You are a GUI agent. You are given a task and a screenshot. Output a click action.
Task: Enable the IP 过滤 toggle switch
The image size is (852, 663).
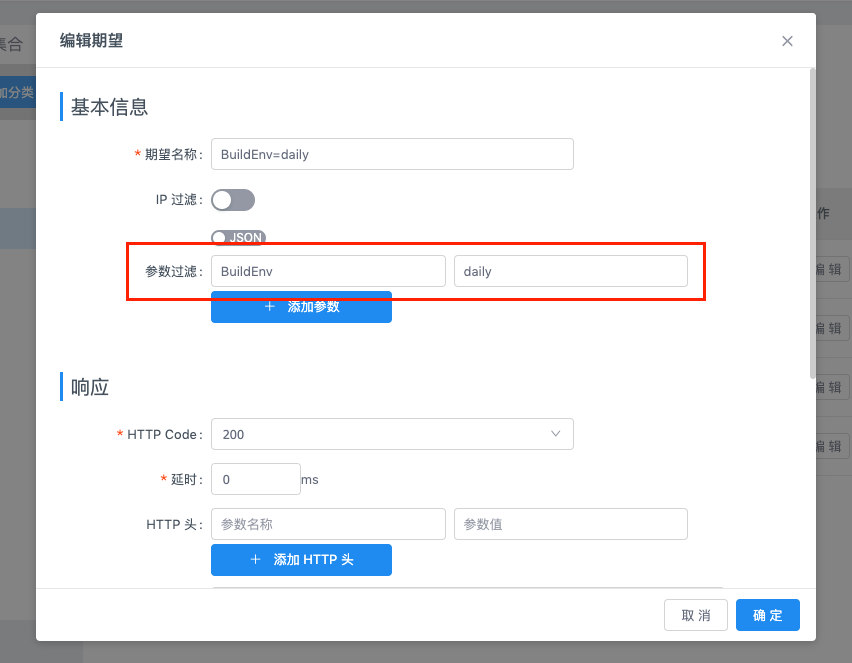233,200
